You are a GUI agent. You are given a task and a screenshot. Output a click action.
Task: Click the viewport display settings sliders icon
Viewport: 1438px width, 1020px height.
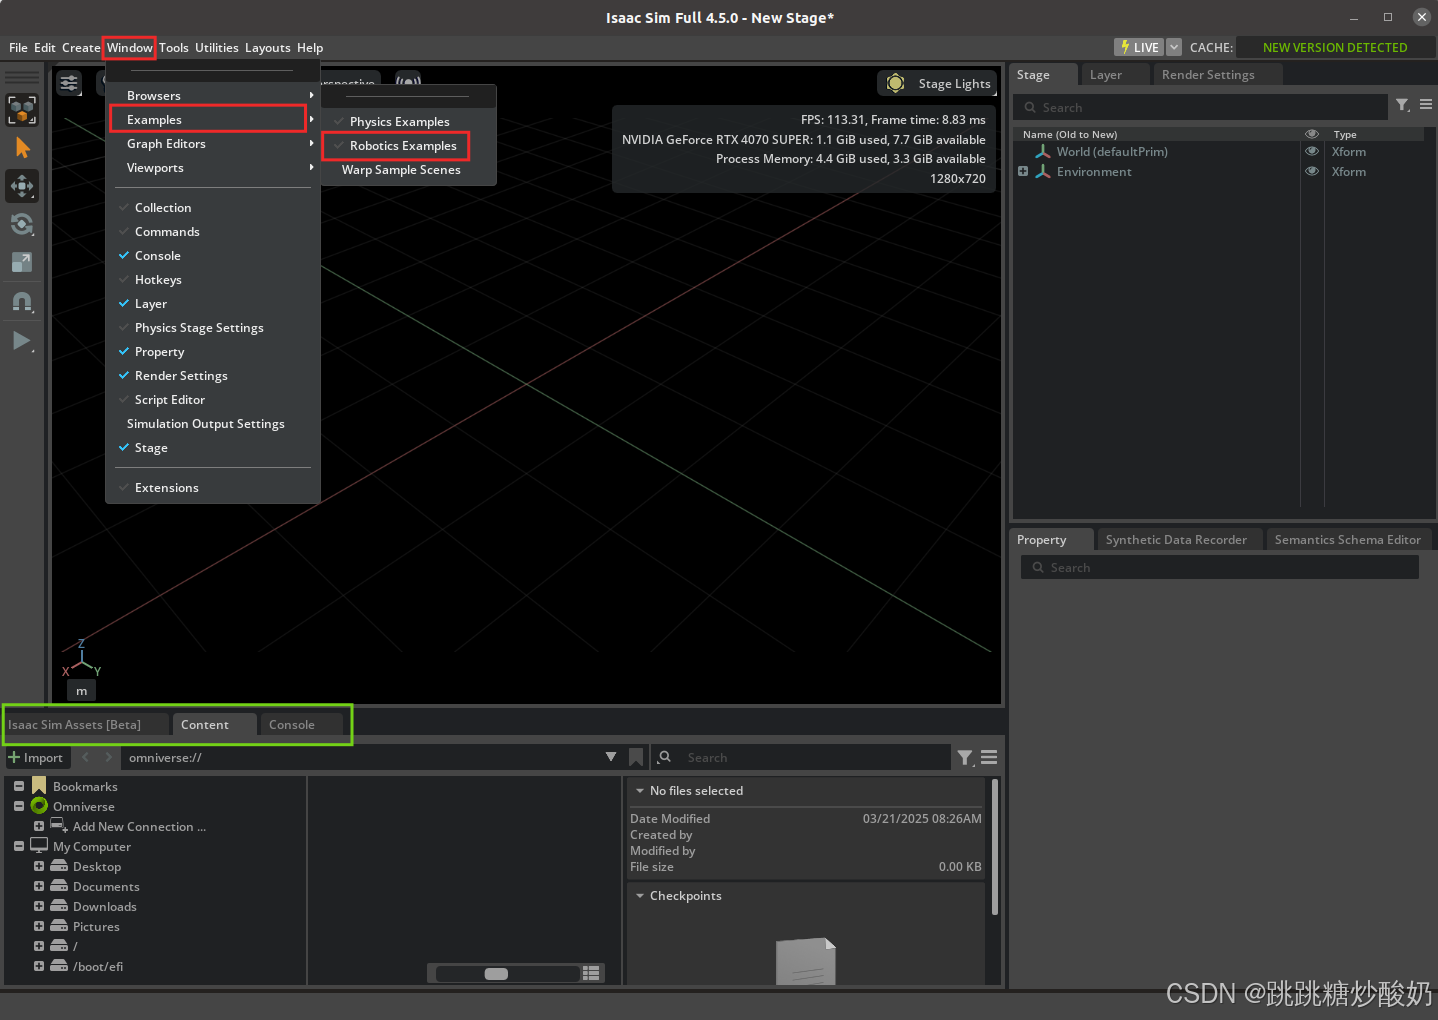click(69, 83)
